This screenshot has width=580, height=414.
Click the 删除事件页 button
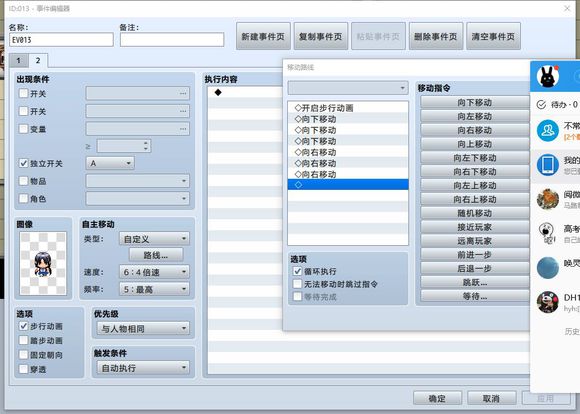point(435,36)
